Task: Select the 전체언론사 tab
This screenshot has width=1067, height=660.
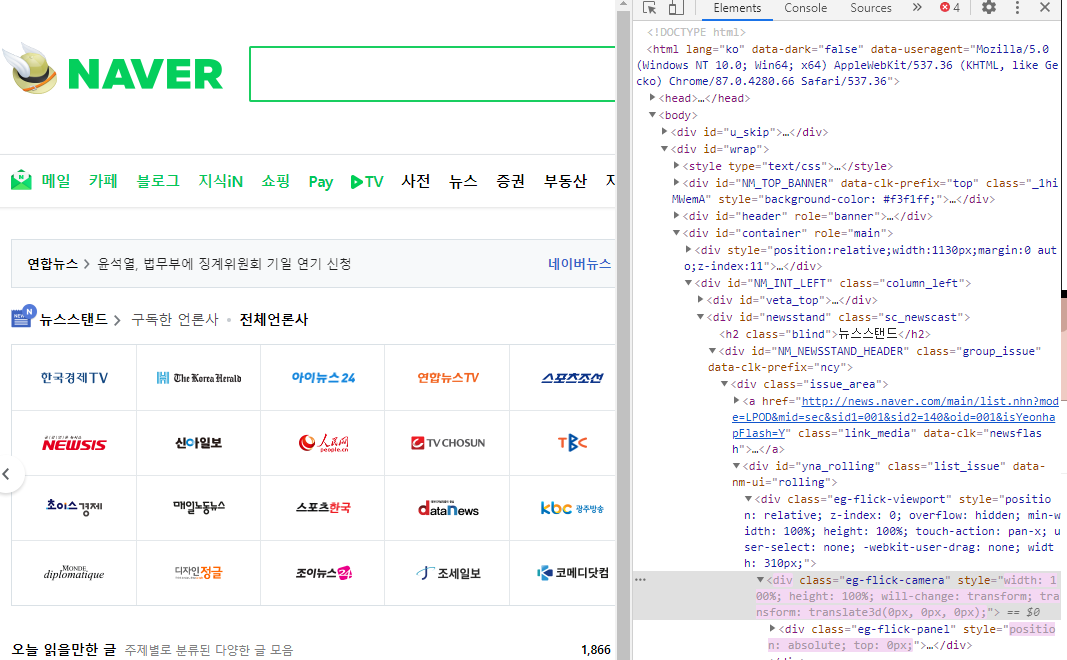Action: 274,319
